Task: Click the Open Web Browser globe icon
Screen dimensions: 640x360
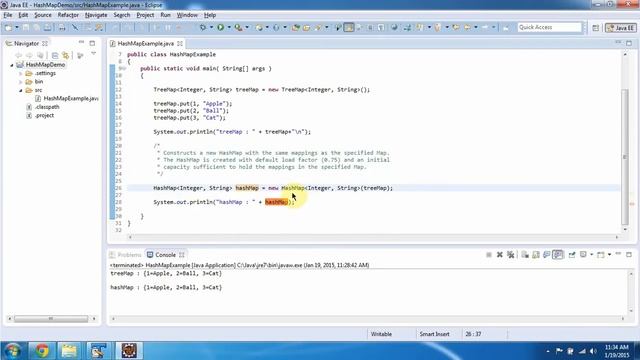Action: coord(394,27)
